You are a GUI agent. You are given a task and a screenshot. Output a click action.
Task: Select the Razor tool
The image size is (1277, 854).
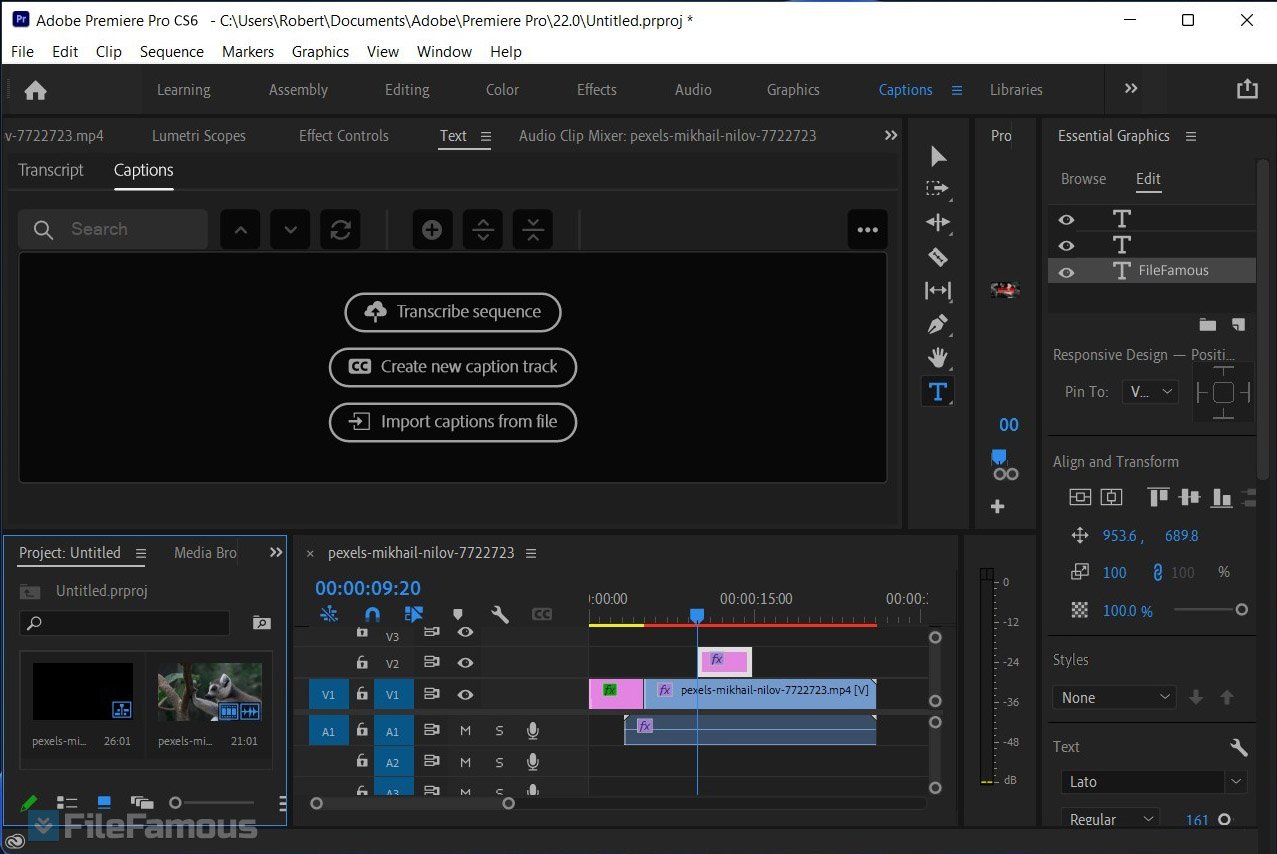point(937,257)
